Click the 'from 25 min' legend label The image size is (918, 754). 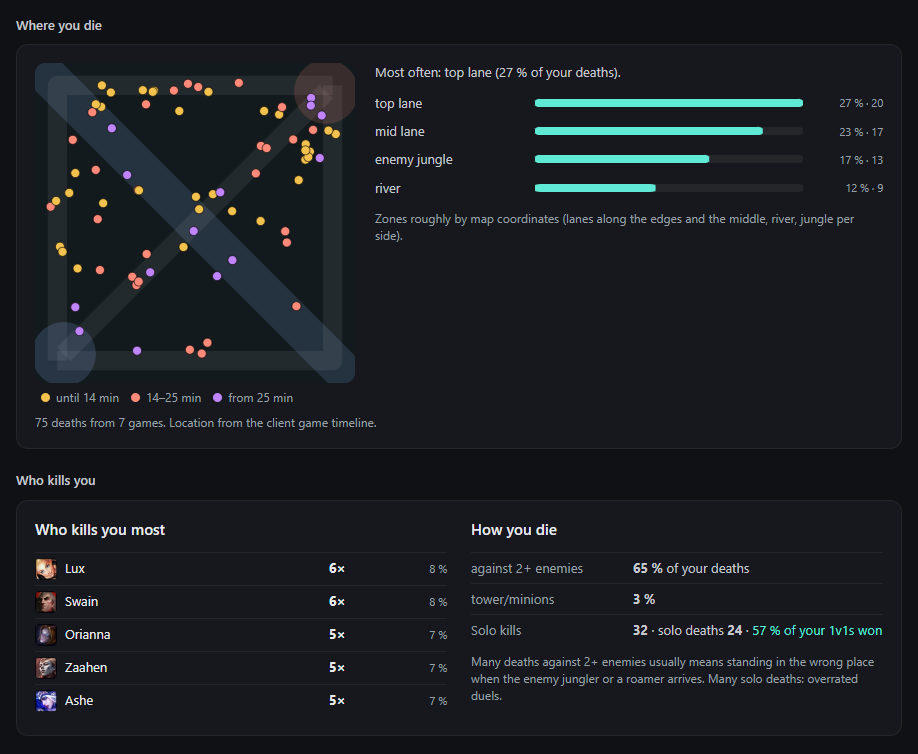coord(261,398)
